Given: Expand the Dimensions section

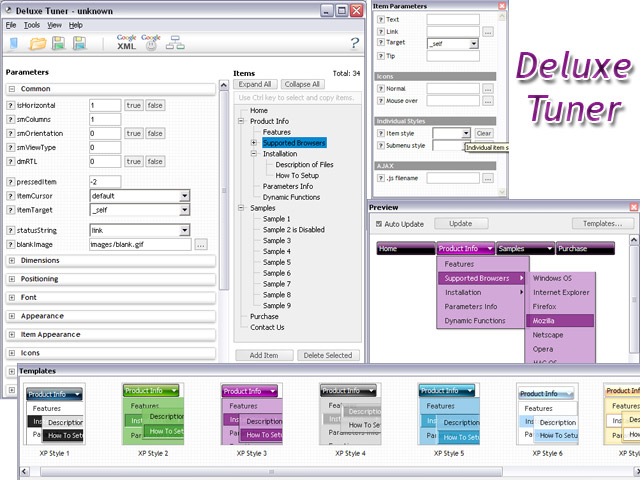Looking at the screenshot, I should [11, 261].
